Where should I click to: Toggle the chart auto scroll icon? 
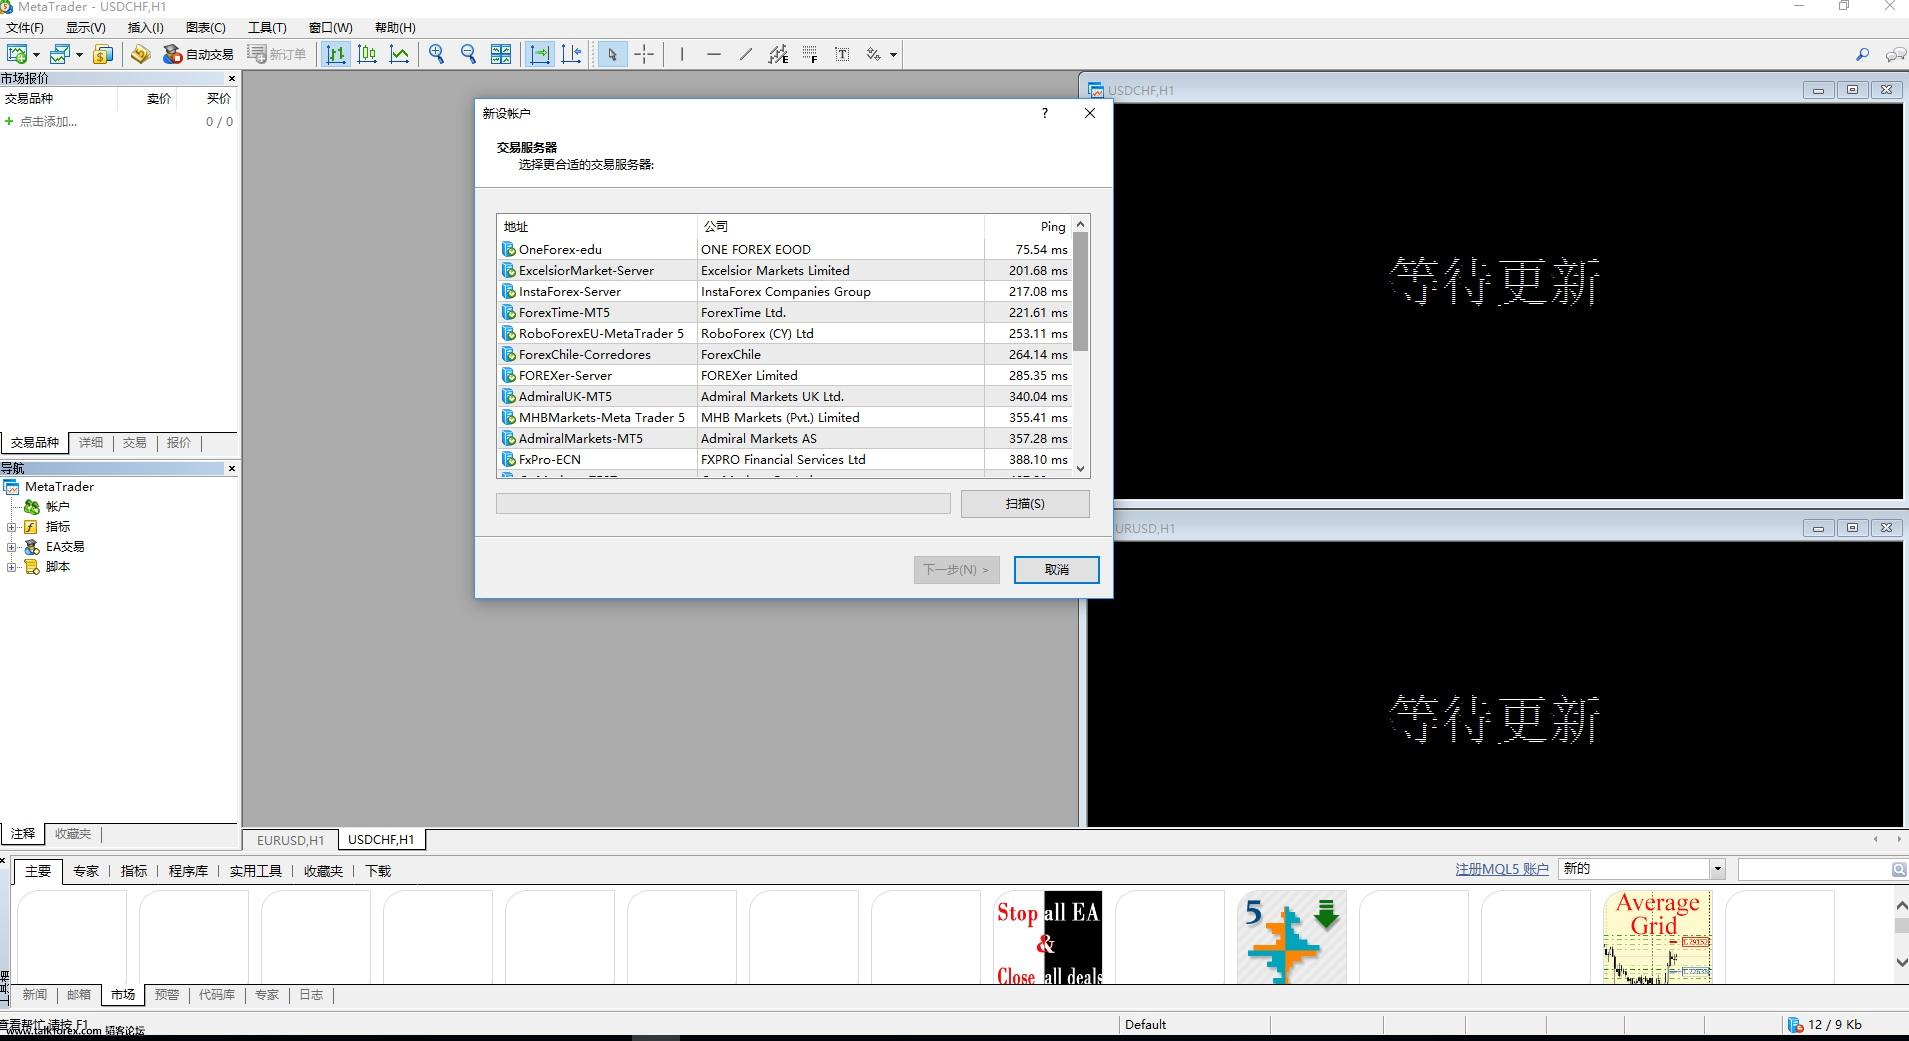[540, 54]
